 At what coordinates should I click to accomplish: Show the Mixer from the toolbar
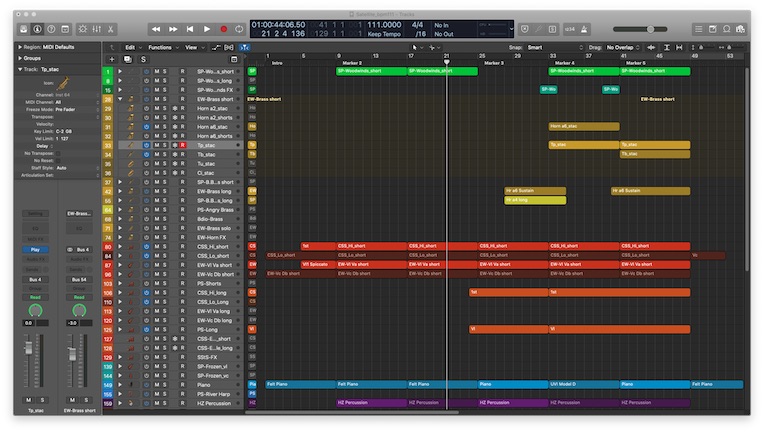[97, 29]
